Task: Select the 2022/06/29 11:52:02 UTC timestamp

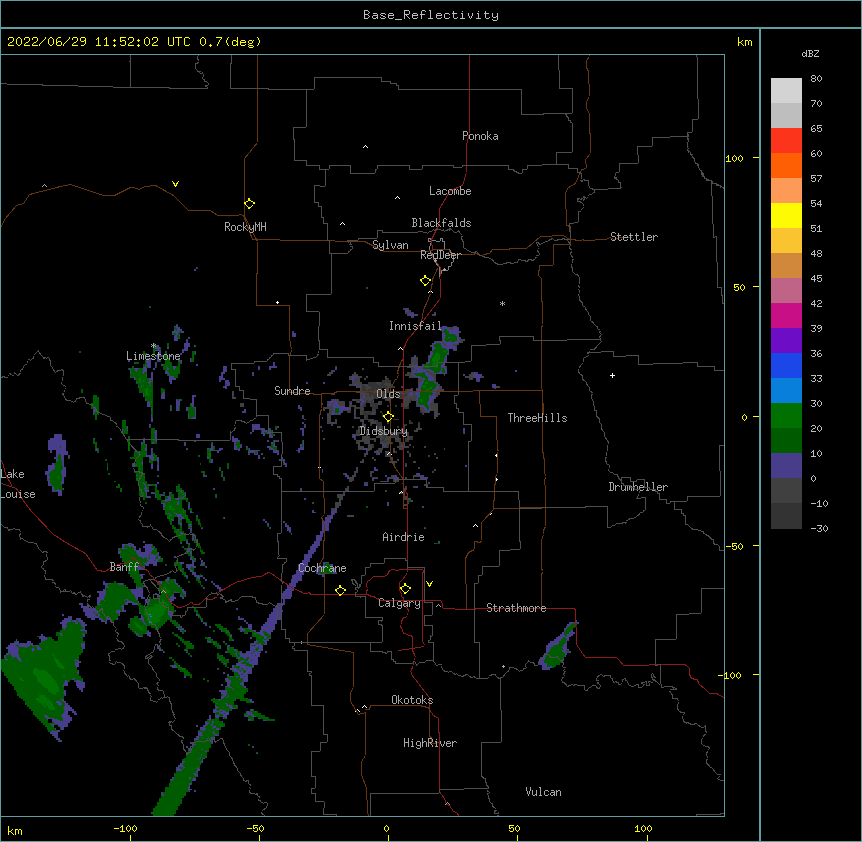Action: pos(99,42)
